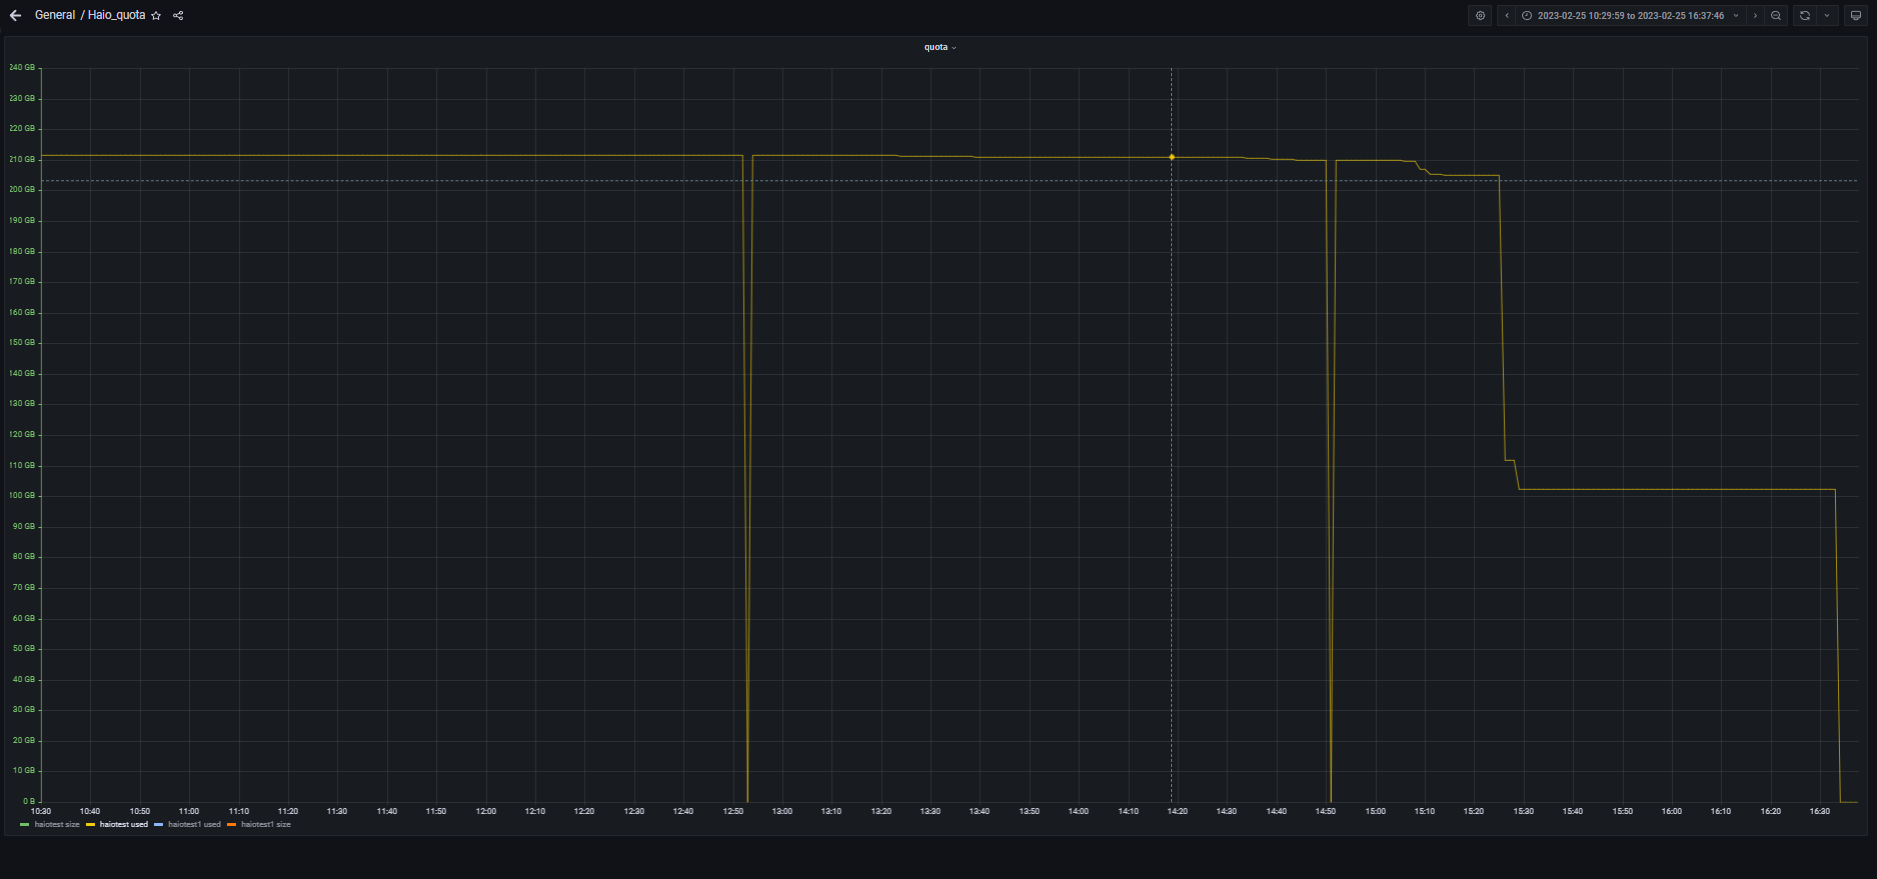
Task: Expand the refresh interval dropdown
Action: click(x=1827, y=16)
